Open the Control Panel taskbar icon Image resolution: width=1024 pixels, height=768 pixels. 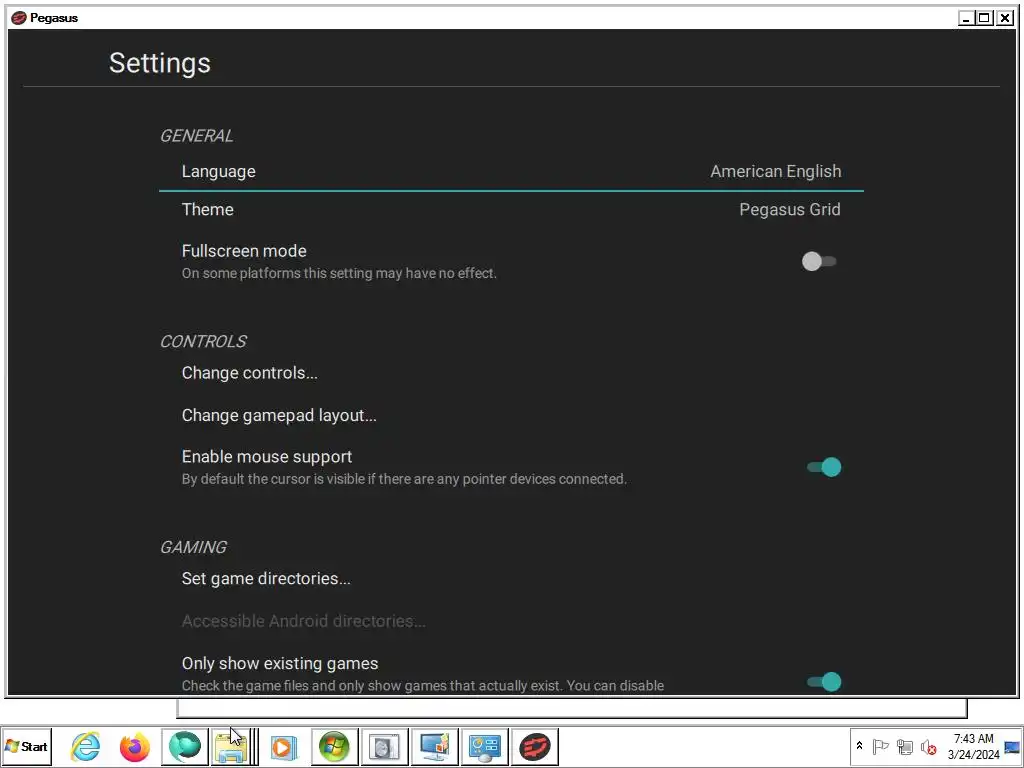(485, 746)
